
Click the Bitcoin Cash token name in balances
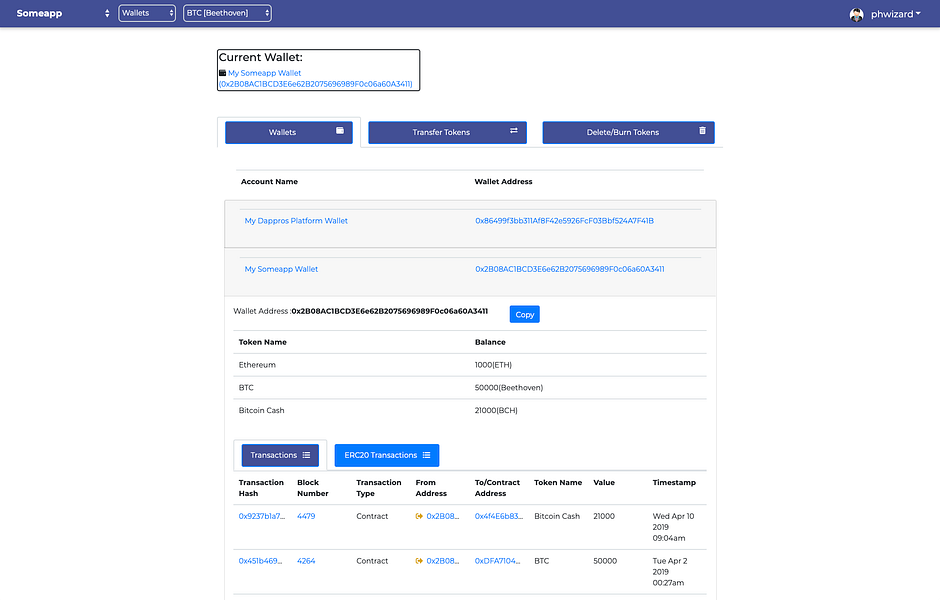(x=261, y=411)
